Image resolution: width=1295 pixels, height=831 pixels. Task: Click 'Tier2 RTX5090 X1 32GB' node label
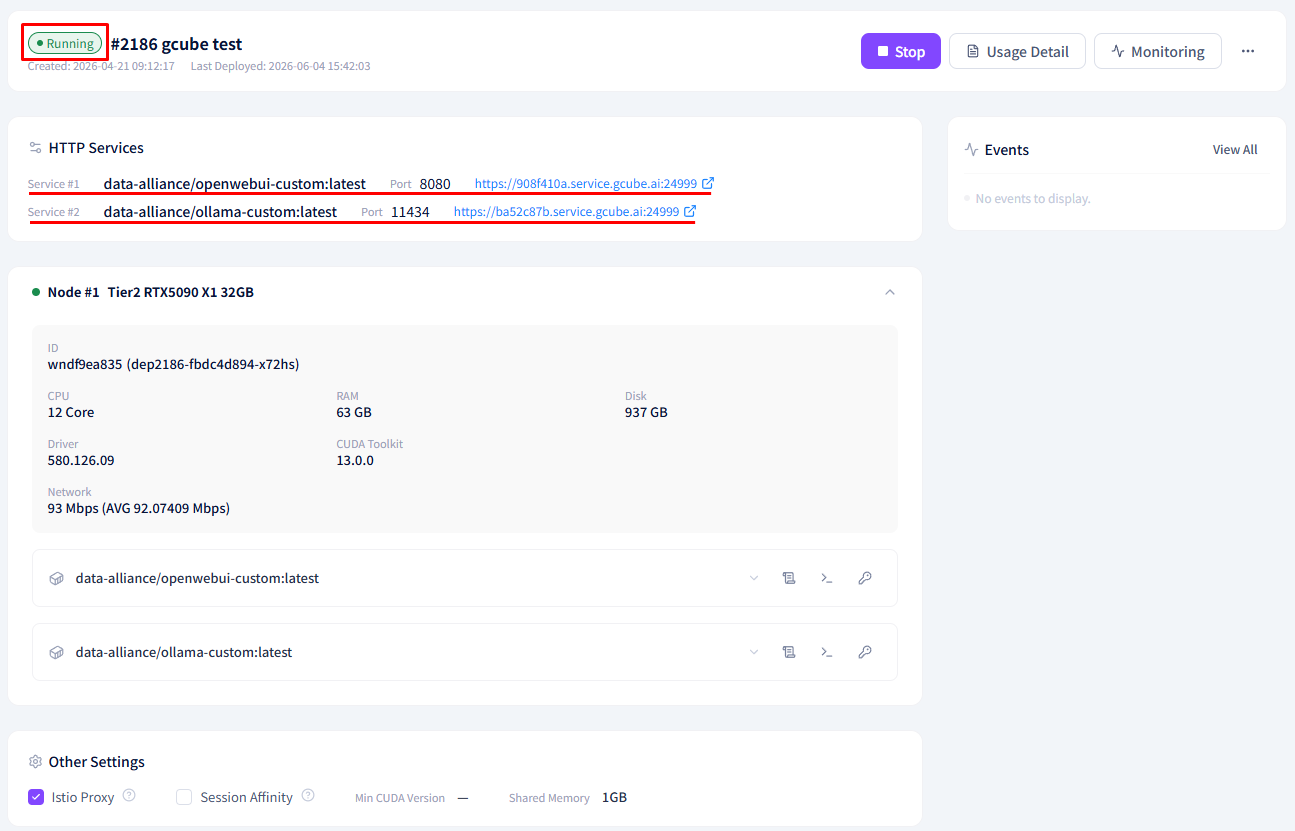181,292
